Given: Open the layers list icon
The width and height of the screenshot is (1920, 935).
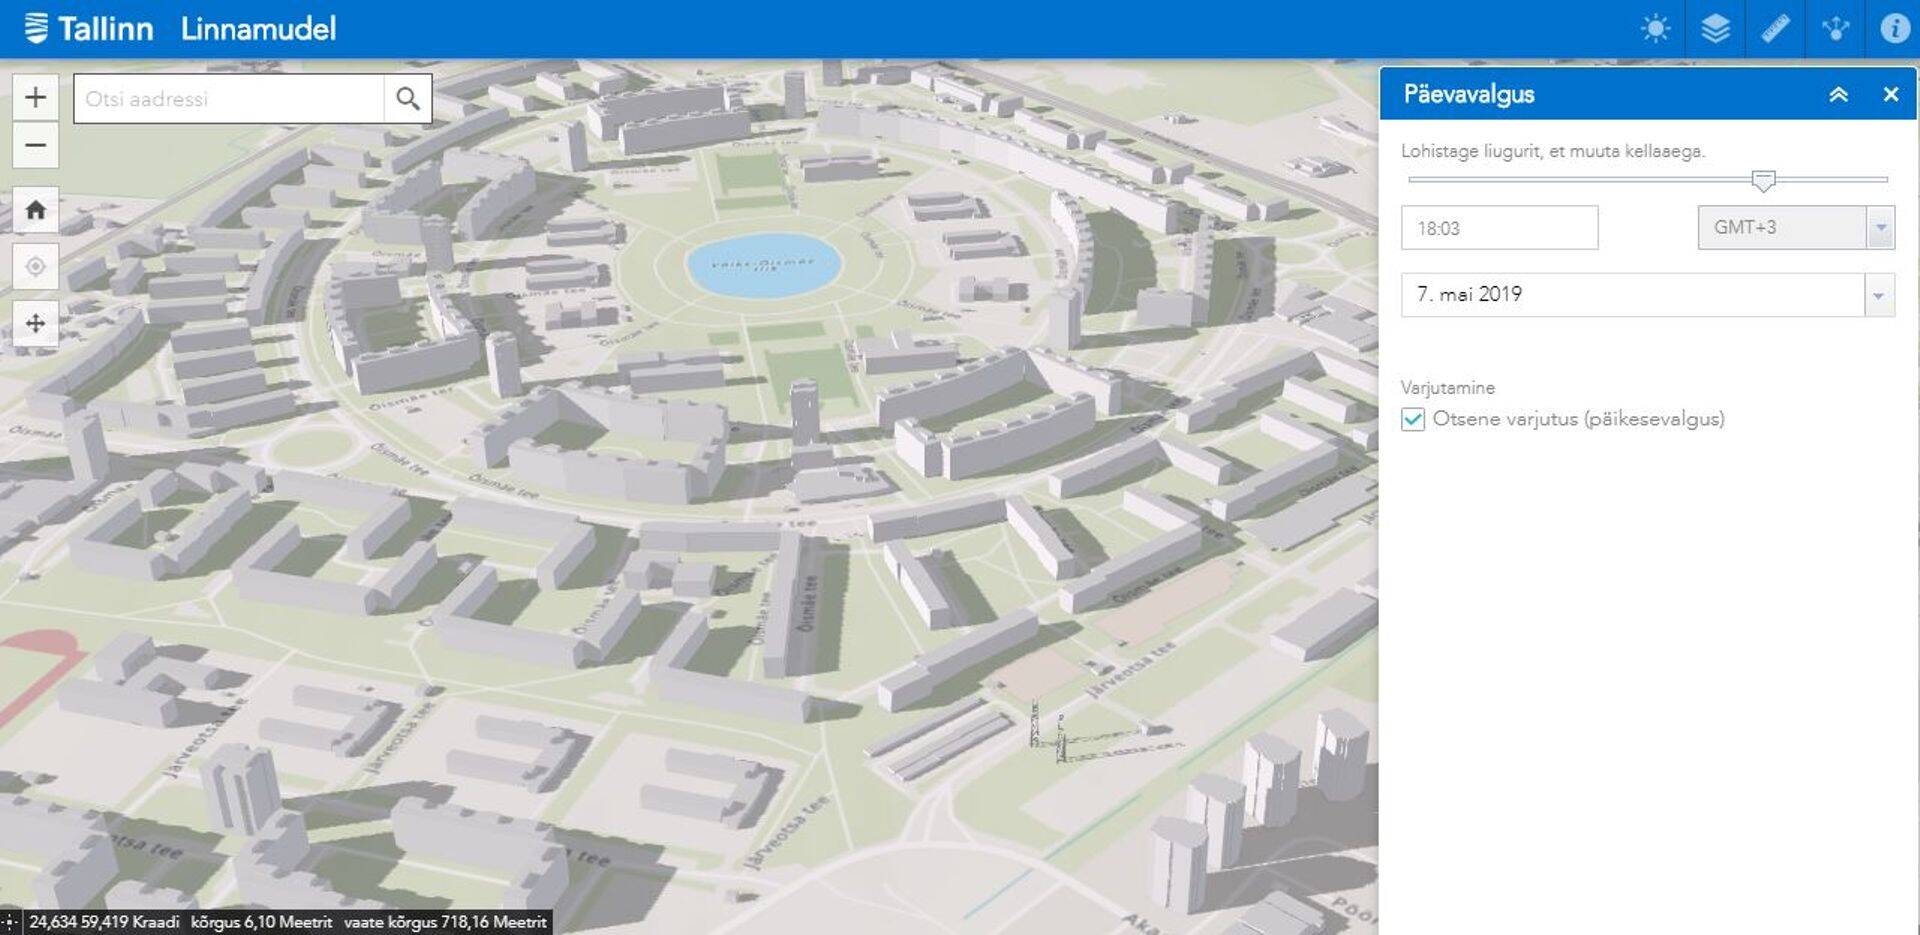Looking at the screenshot, I should click(x=1715, y=28).
